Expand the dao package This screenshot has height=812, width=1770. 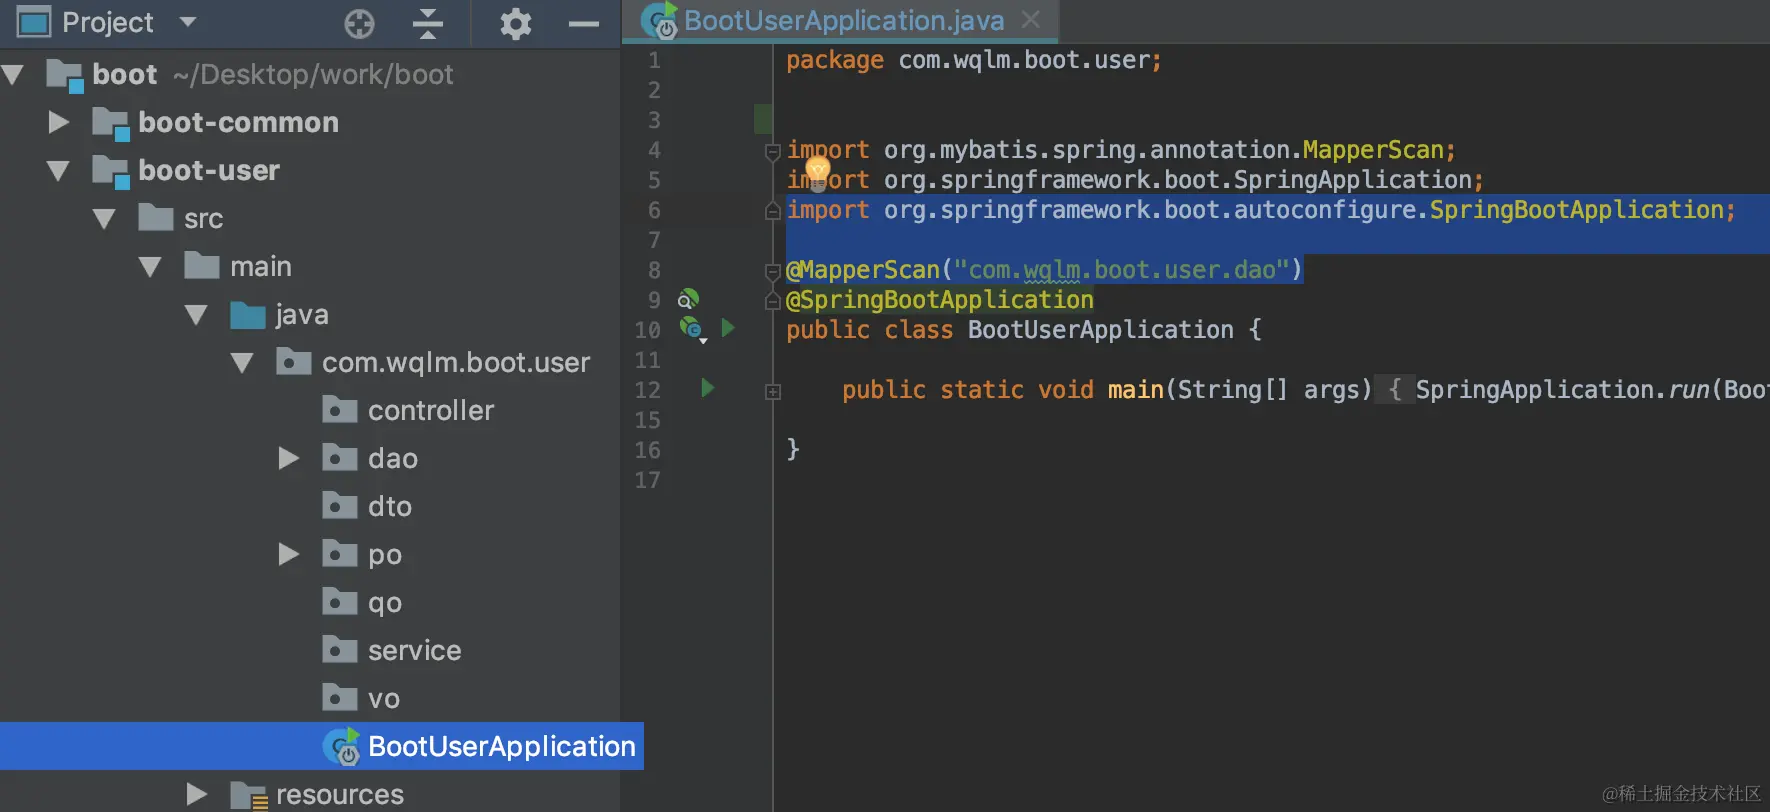click(289, 458)
